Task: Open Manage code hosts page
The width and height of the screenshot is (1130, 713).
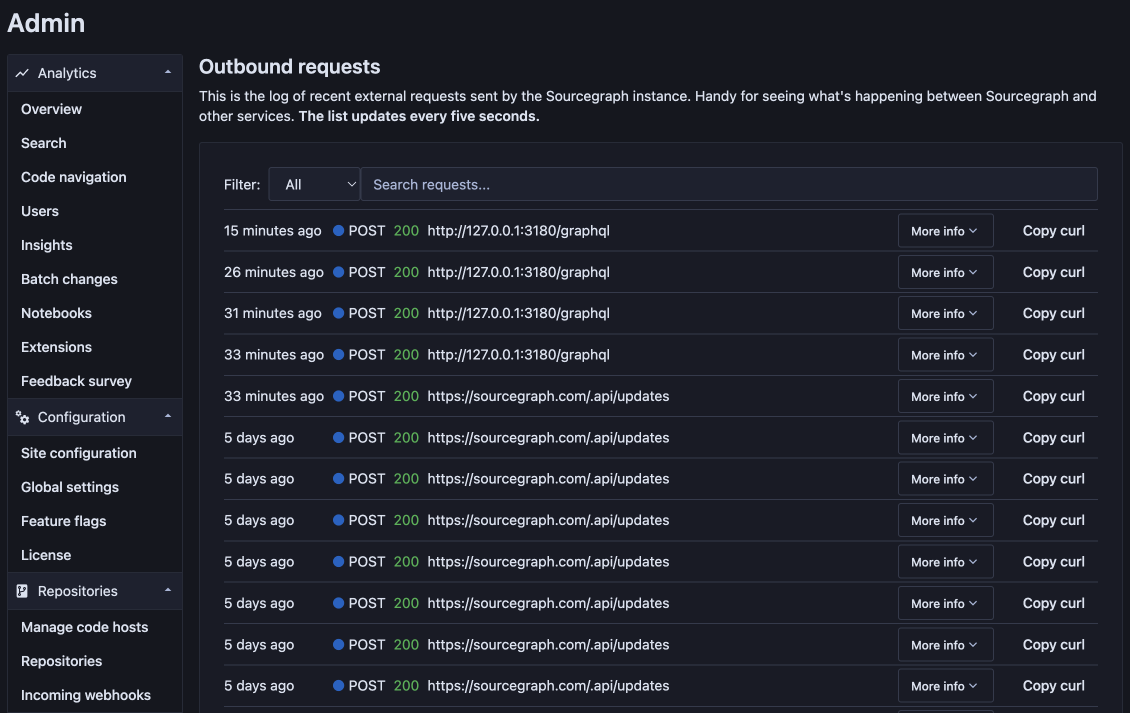Action: click(84, 627)
